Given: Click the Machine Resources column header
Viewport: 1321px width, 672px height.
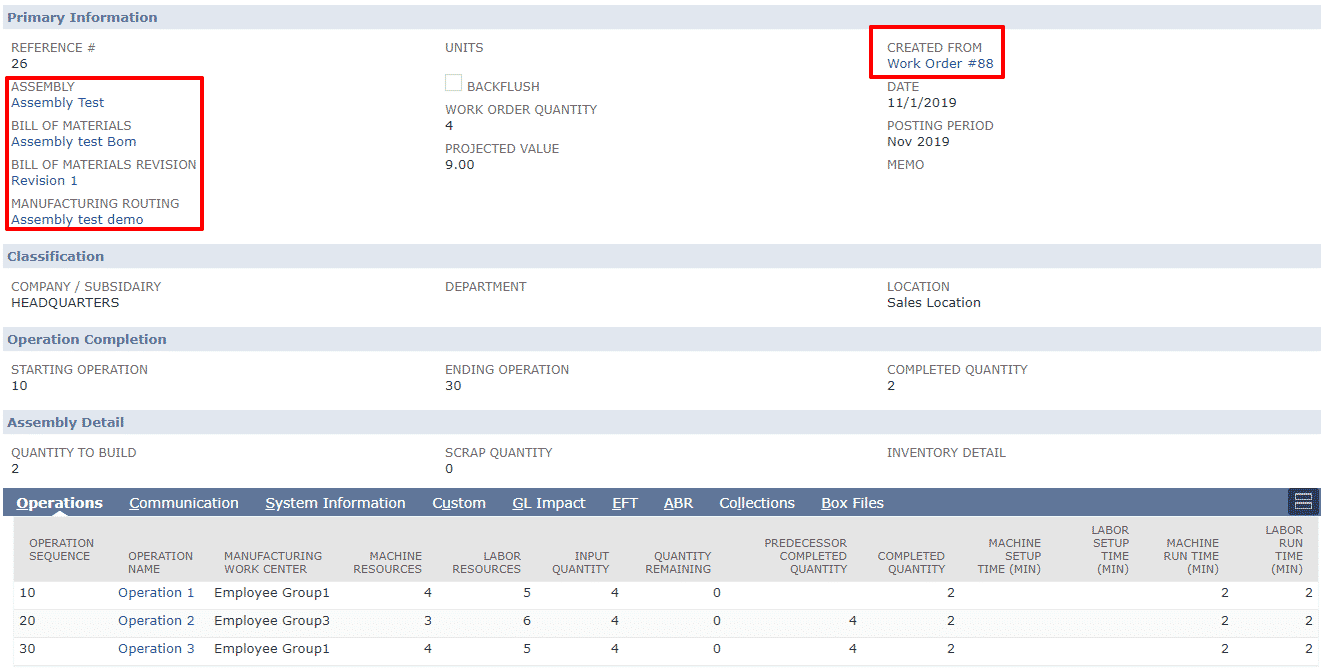Looking at the screenshot, I should [x=388, y=563].
